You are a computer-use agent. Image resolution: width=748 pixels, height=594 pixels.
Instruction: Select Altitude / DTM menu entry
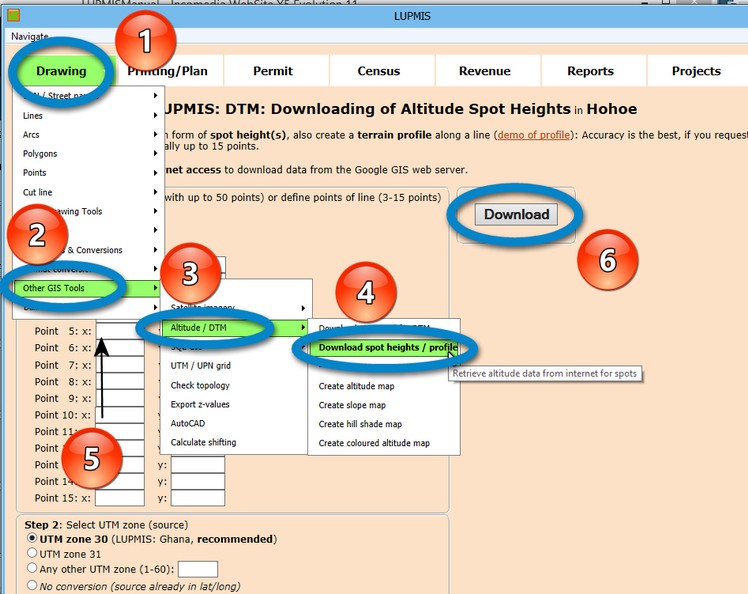(x=236, y=328)
